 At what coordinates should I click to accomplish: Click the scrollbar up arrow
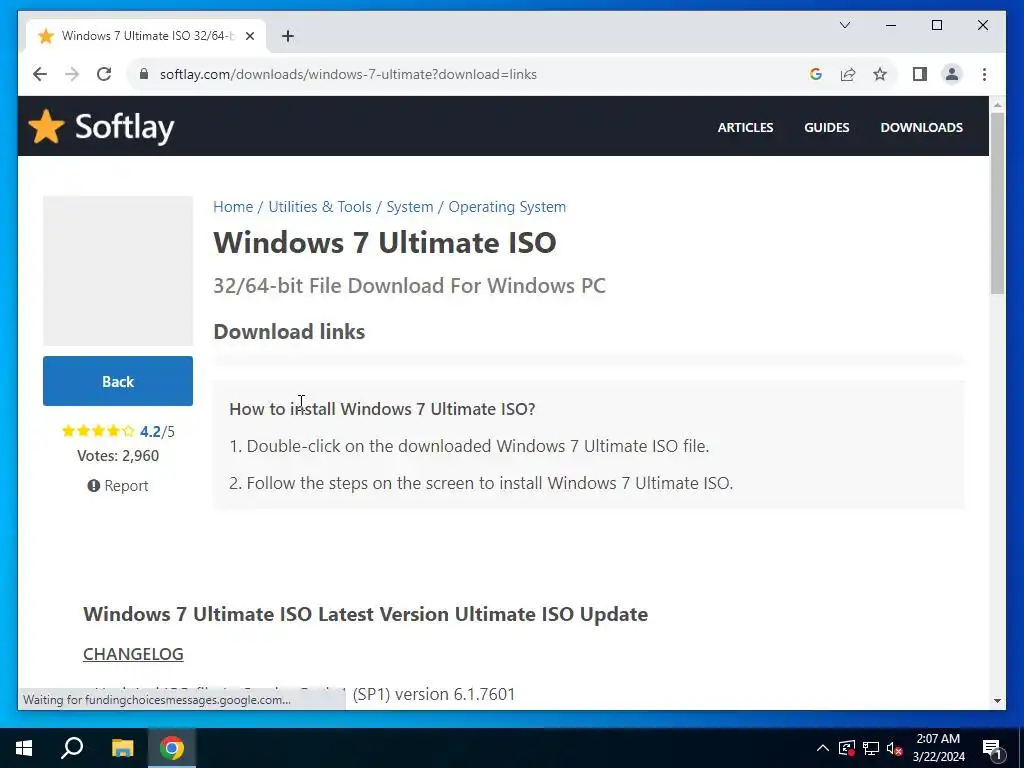coord(997,104)
